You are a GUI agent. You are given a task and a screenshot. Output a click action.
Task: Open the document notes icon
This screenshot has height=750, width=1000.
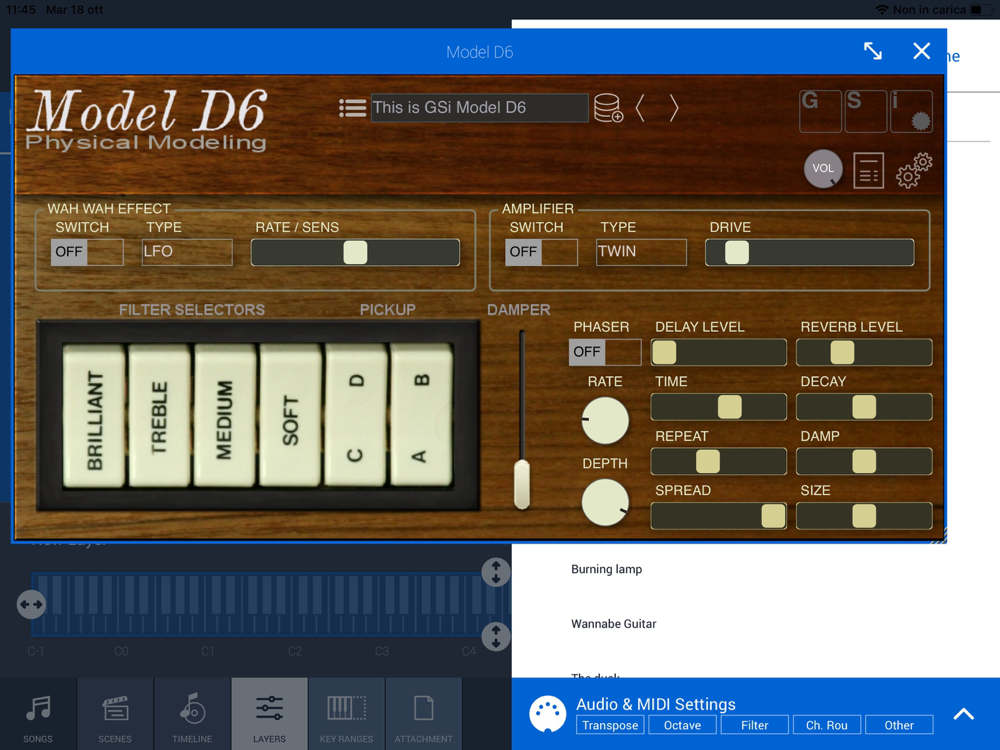pyautogui.click(x=868, y=170)
